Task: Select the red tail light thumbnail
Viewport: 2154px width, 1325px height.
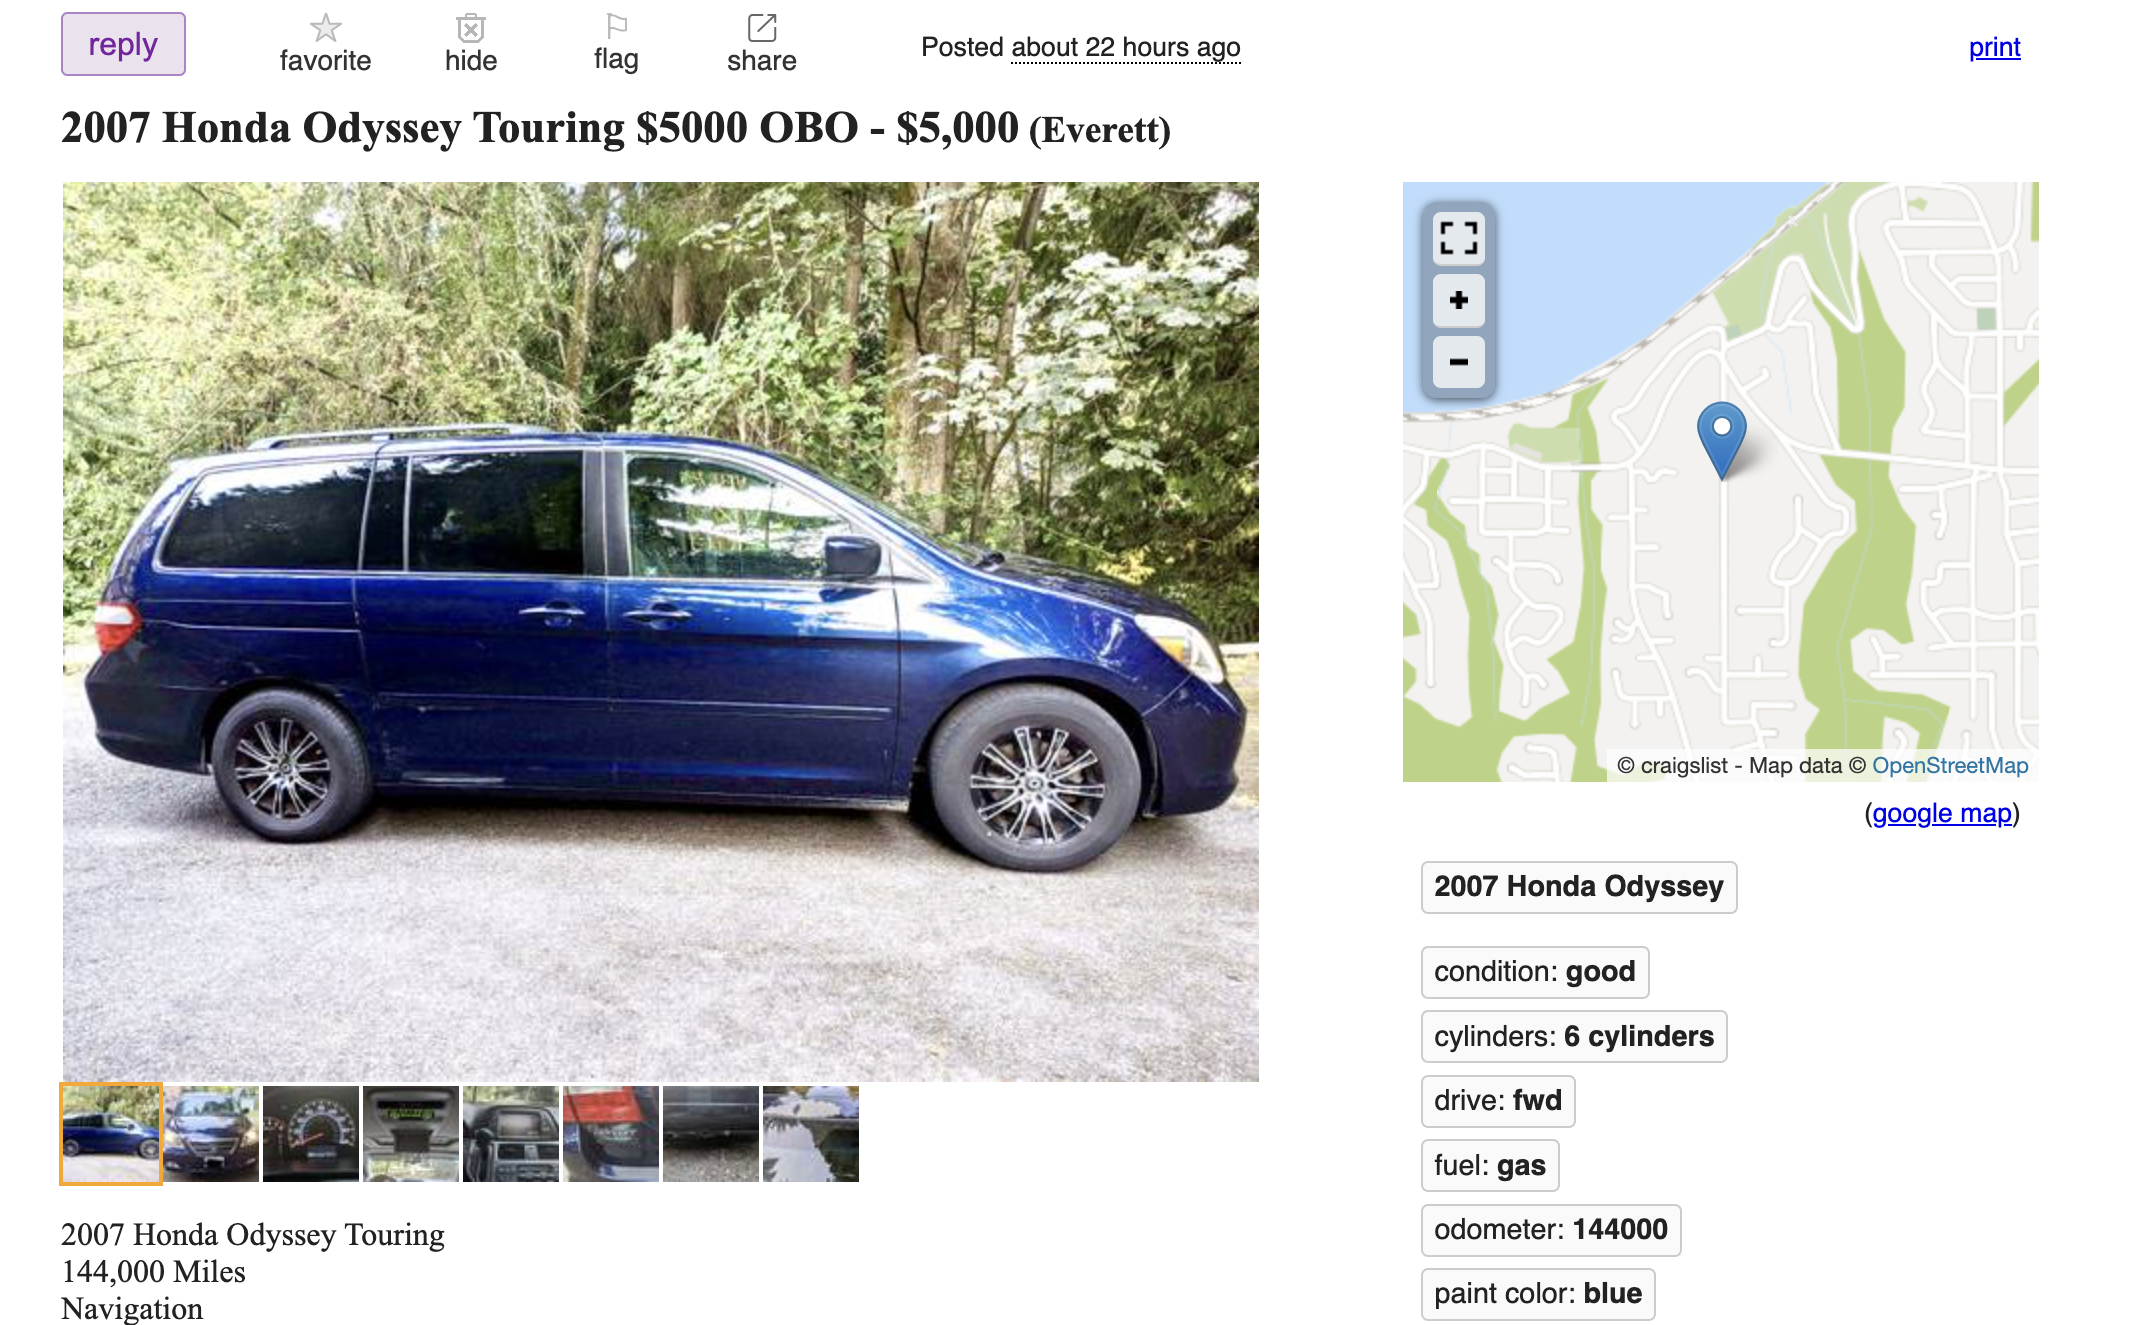Action: click(611, 1134)
